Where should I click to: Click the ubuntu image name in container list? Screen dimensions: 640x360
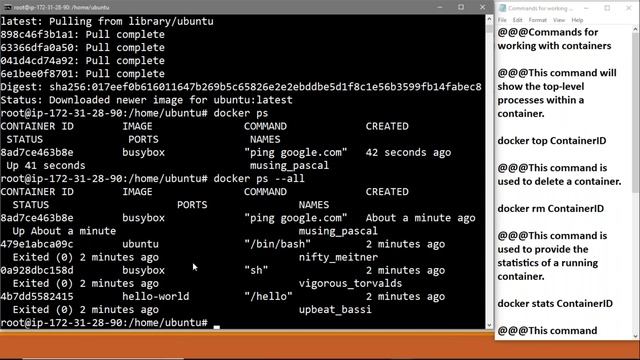[x=140, y=244]
